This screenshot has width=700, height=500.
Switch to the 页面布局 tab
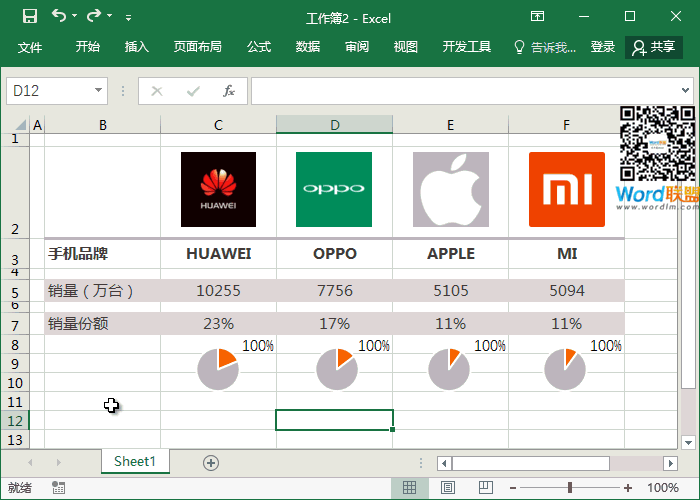[197, 46]
